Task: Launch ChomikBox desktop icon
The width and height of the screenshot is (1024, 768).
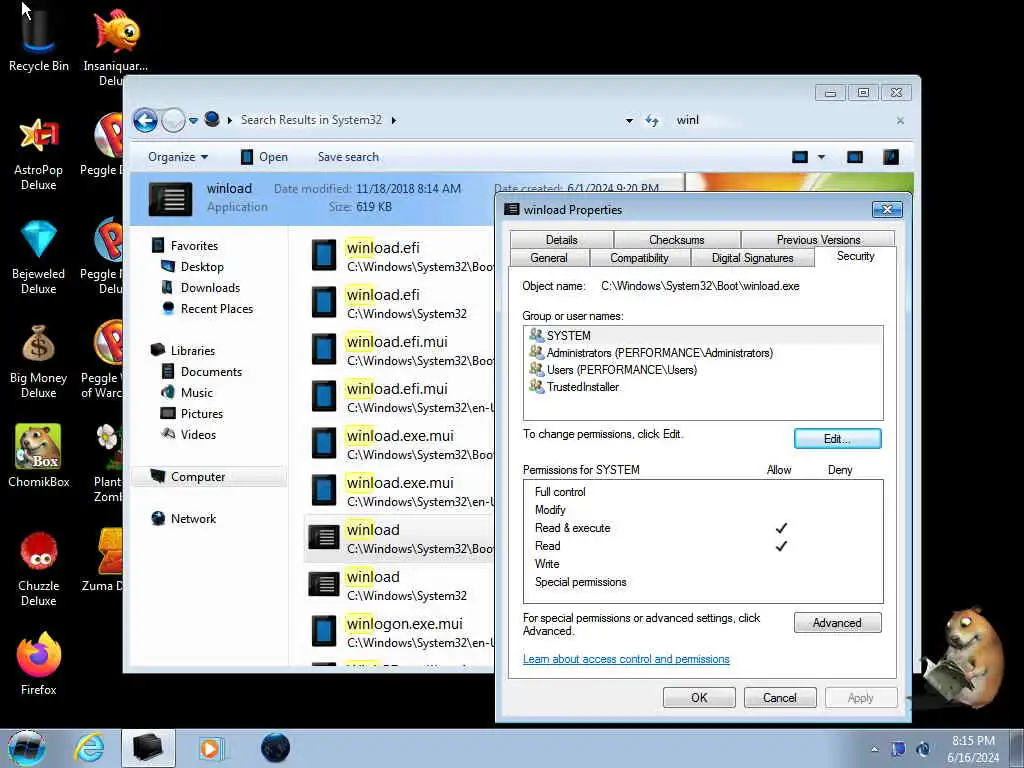Action: point(39,456)
